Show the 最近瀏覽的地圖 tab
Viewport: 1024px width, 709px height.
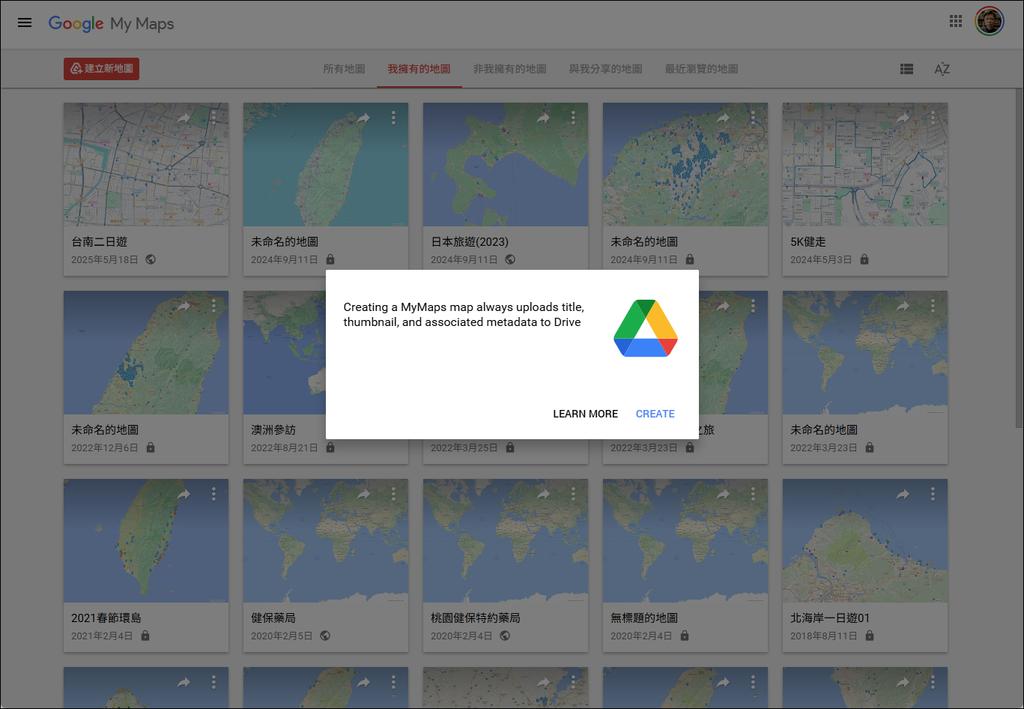tap(701, 69)
